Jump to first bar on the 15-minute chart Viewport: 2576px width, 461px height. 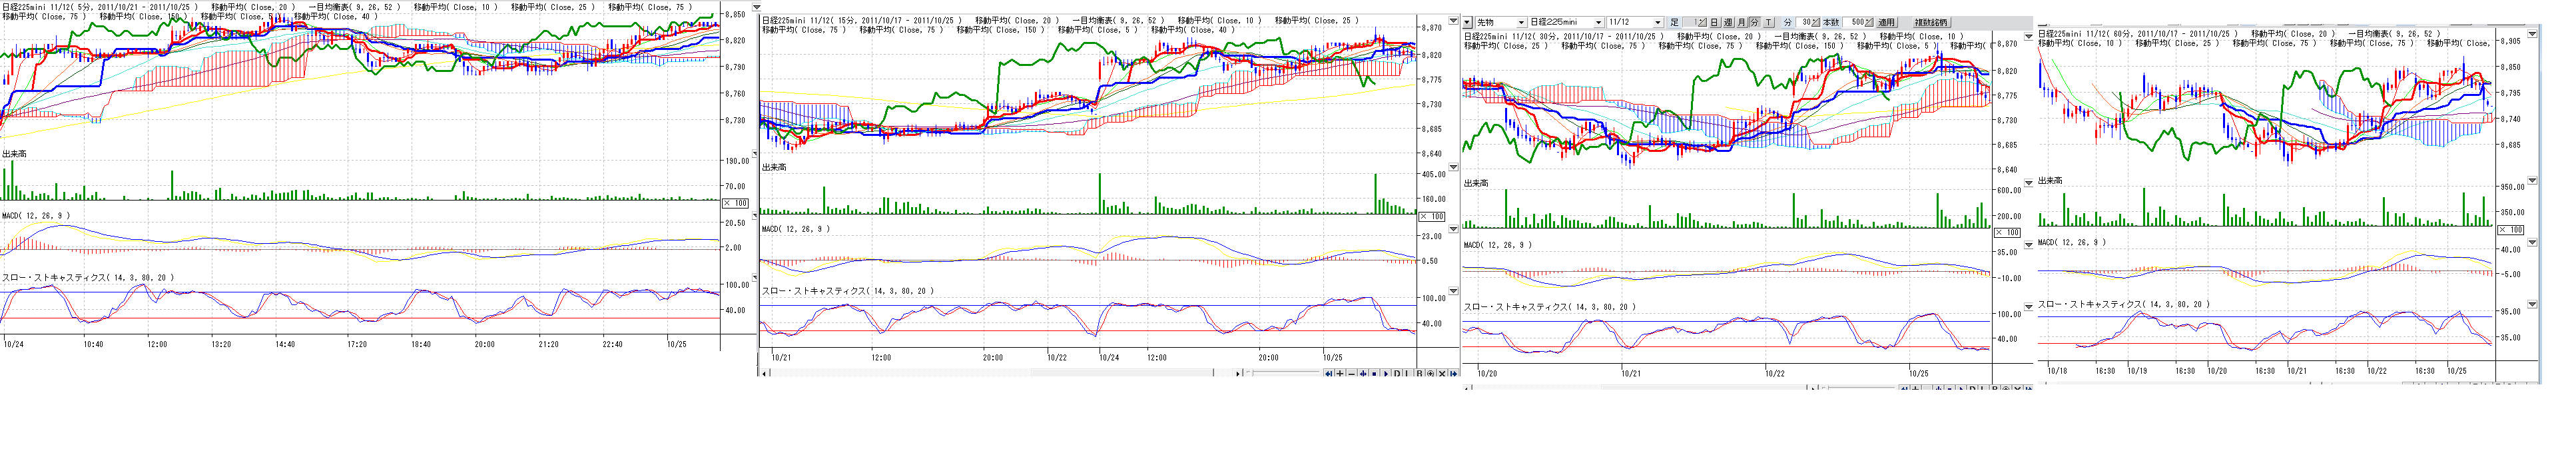click(1329, 374)
